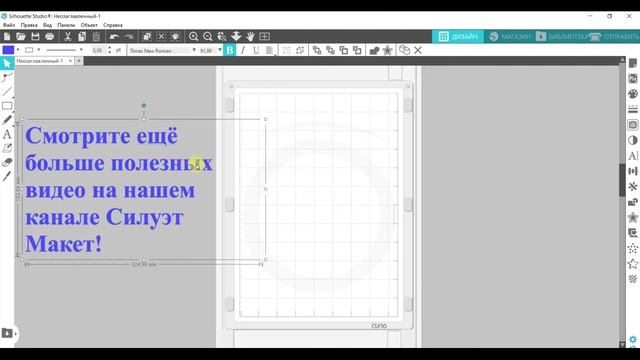640x360 pixels.
Task: Switch to the ОТПРАВИТЬ tab
Action: pos(614,37)
